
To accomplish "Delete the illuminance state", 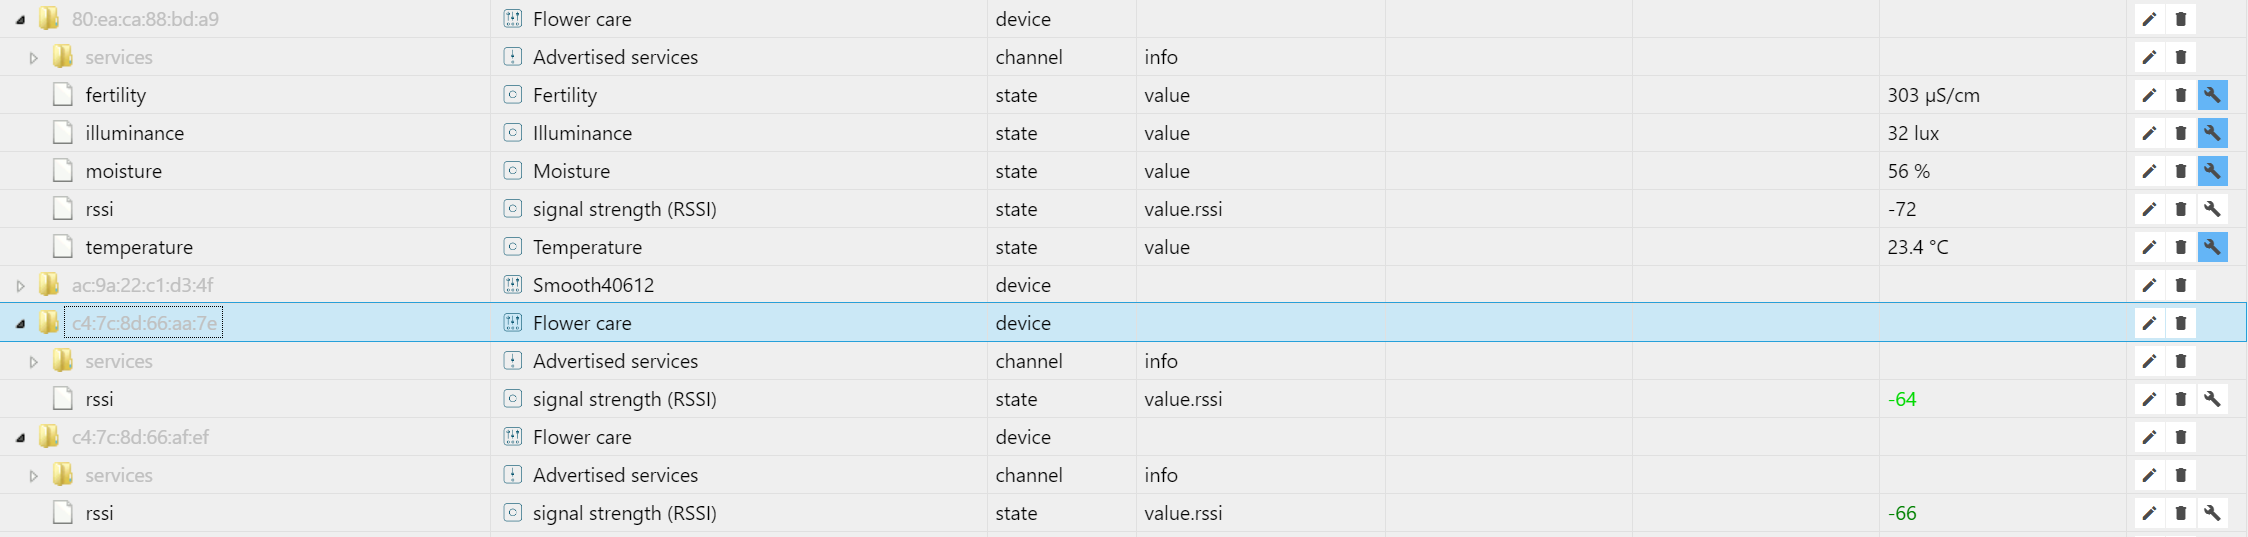I will [2181, 133].
